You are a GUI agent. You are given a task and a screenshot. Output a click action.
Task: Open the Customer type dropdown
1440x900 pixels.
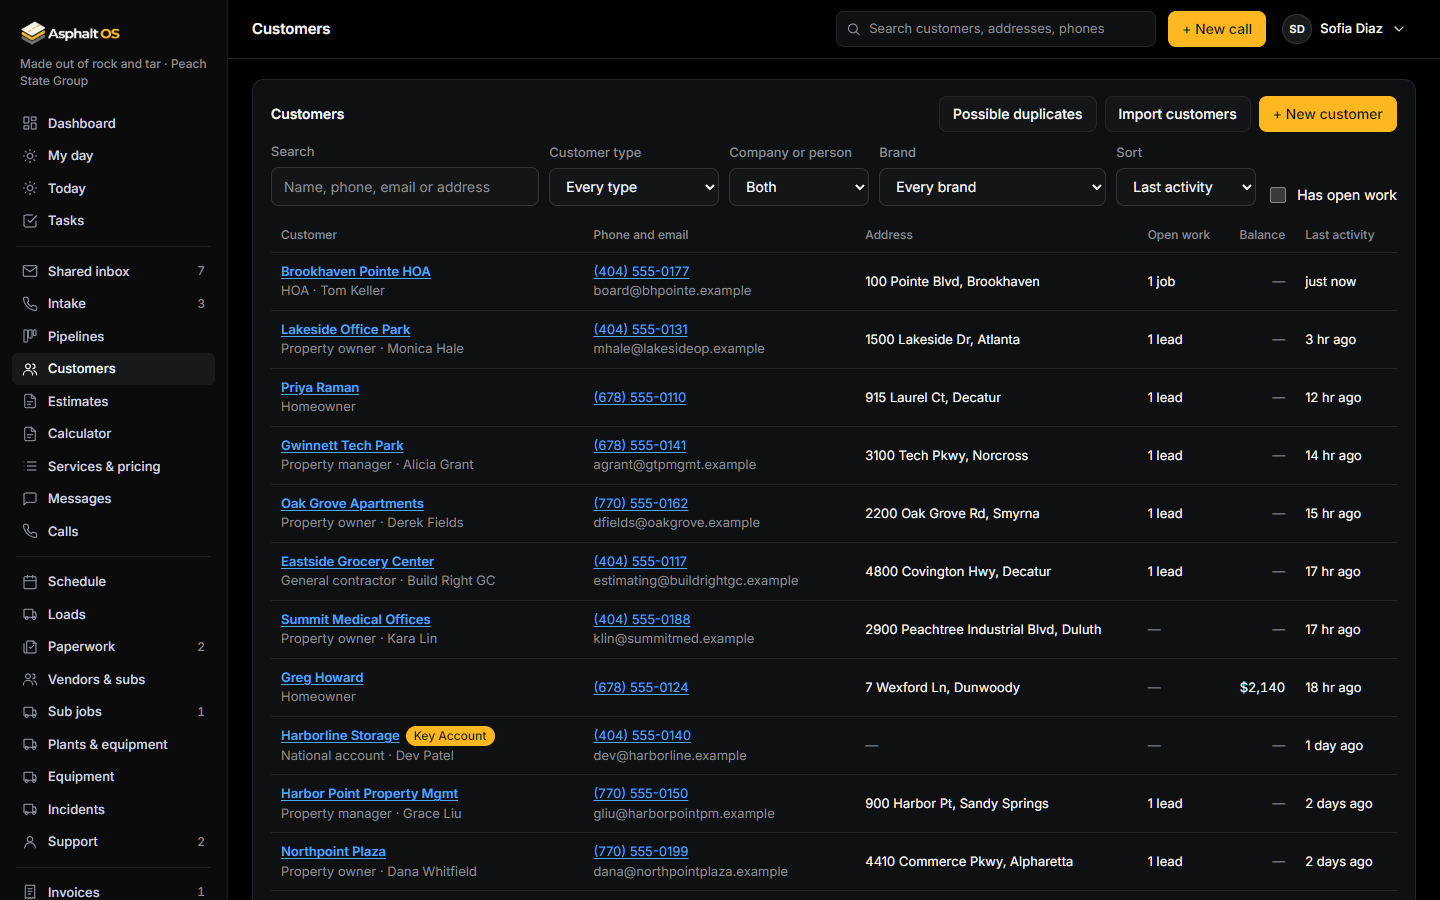(634, 187)
